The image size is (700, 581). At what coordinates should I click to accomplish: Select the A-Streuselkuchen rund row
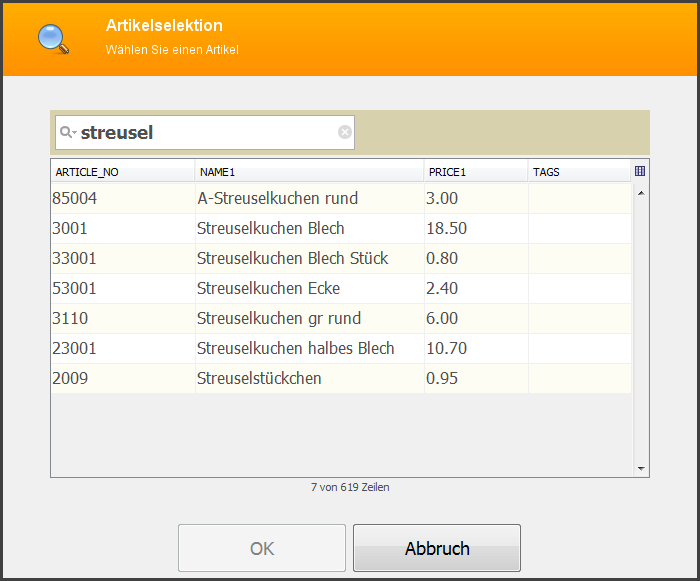(x=341, y=198)
